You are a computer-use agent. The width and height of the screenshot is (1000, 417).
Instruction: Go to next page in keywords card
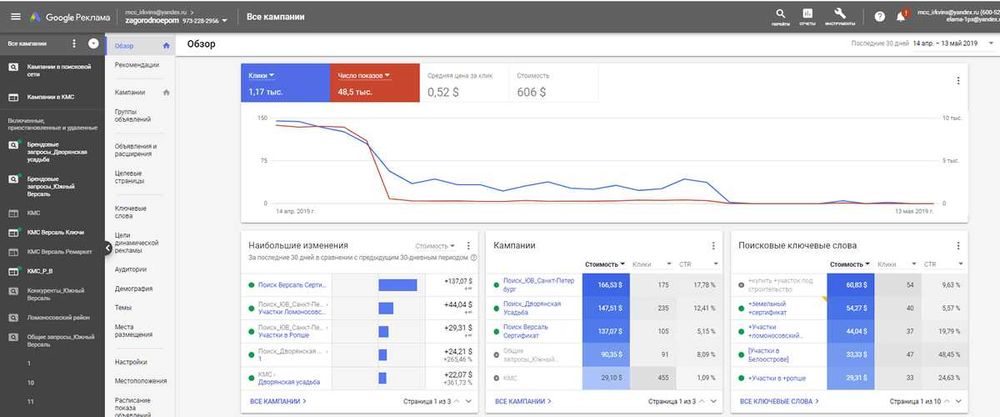pyautogui.click(x=959, y=402)
